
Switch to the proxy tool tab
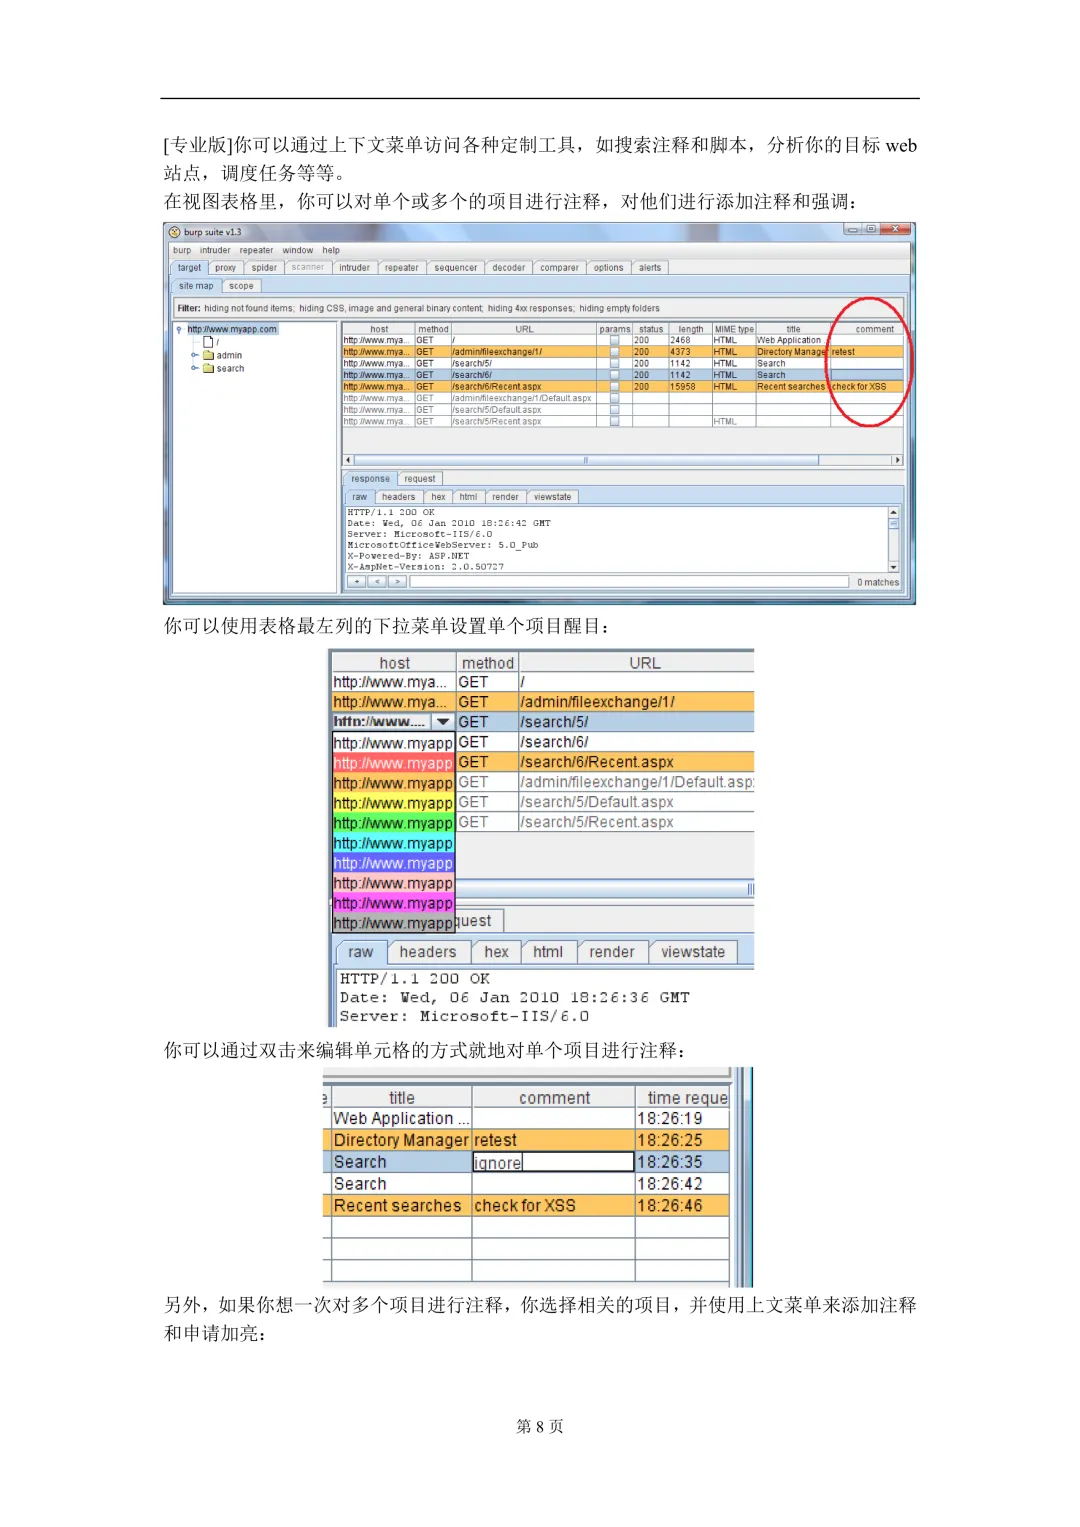coord(226,268)
